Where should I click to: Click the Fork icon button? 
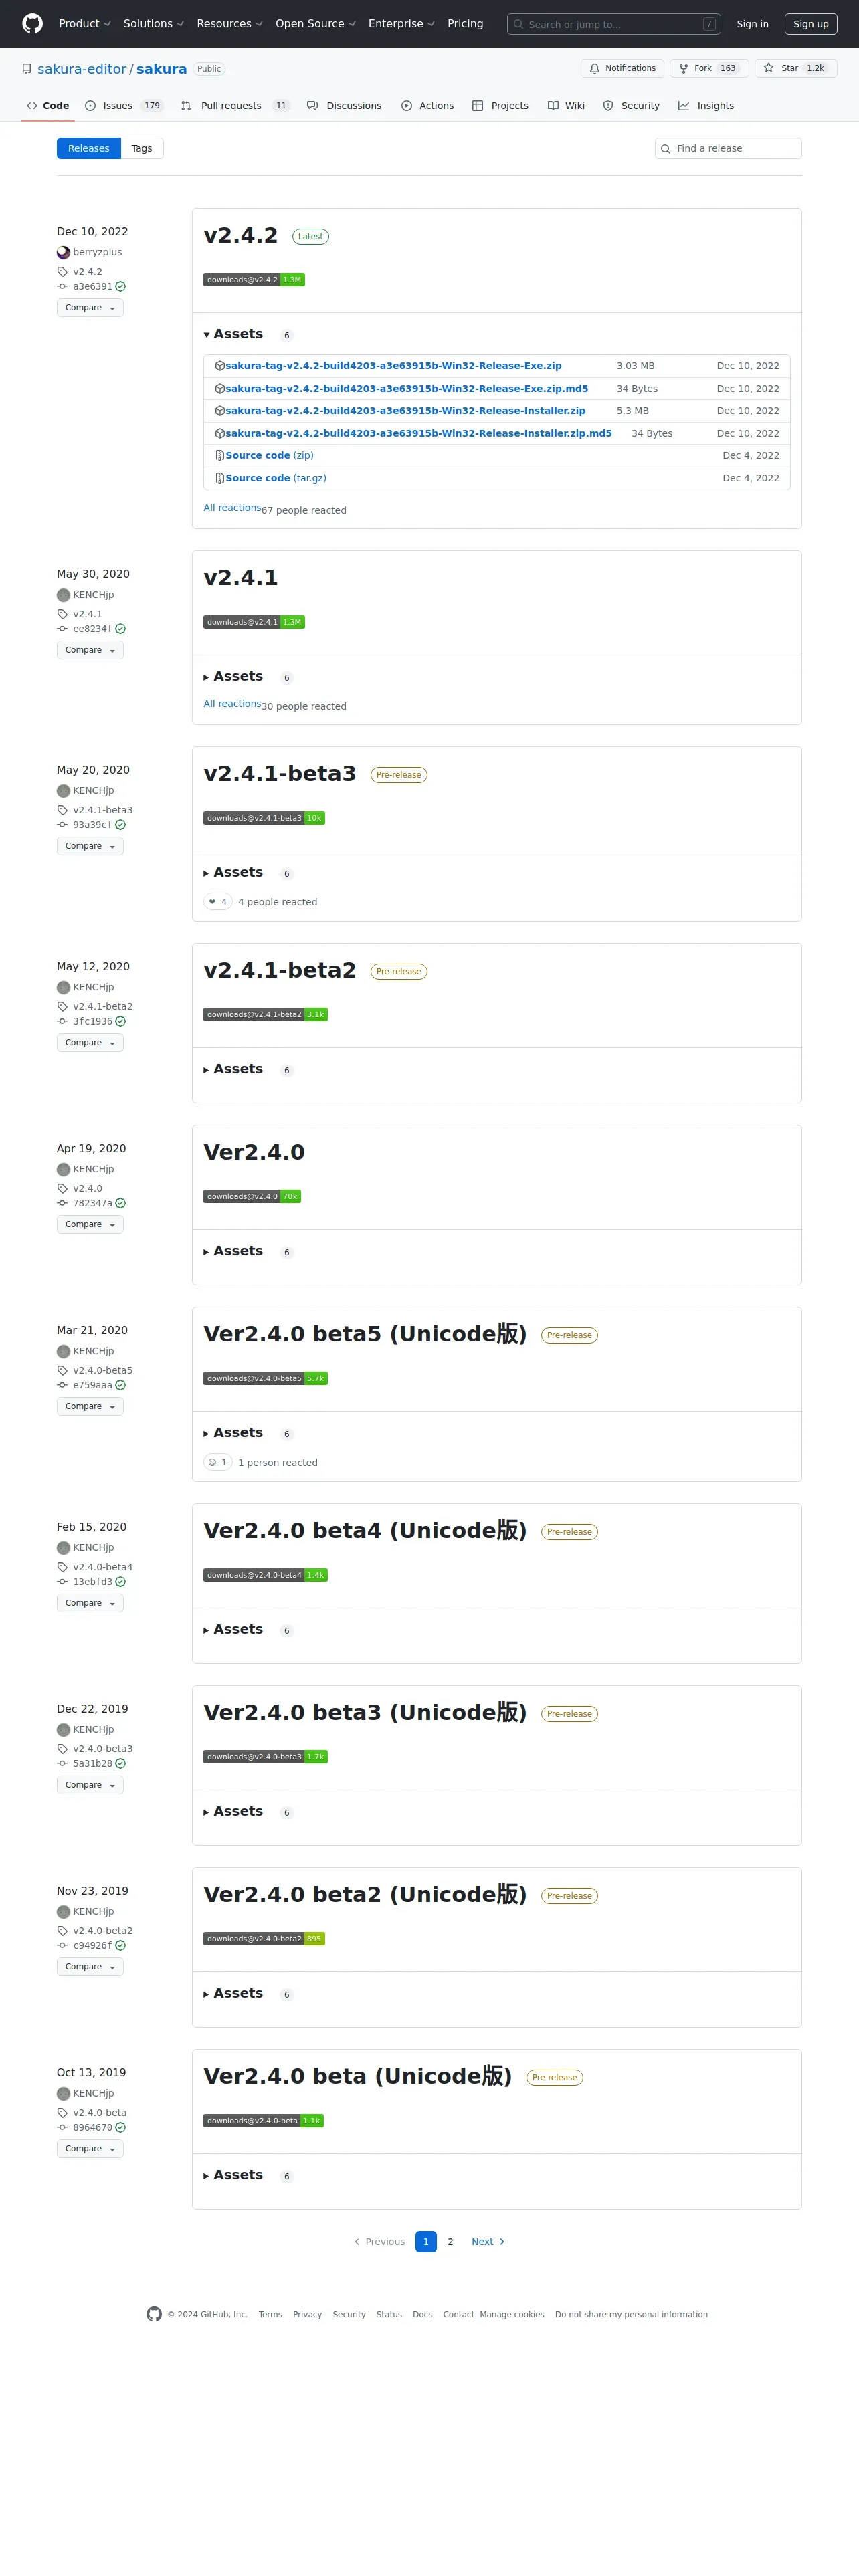[x=683, y=68]
